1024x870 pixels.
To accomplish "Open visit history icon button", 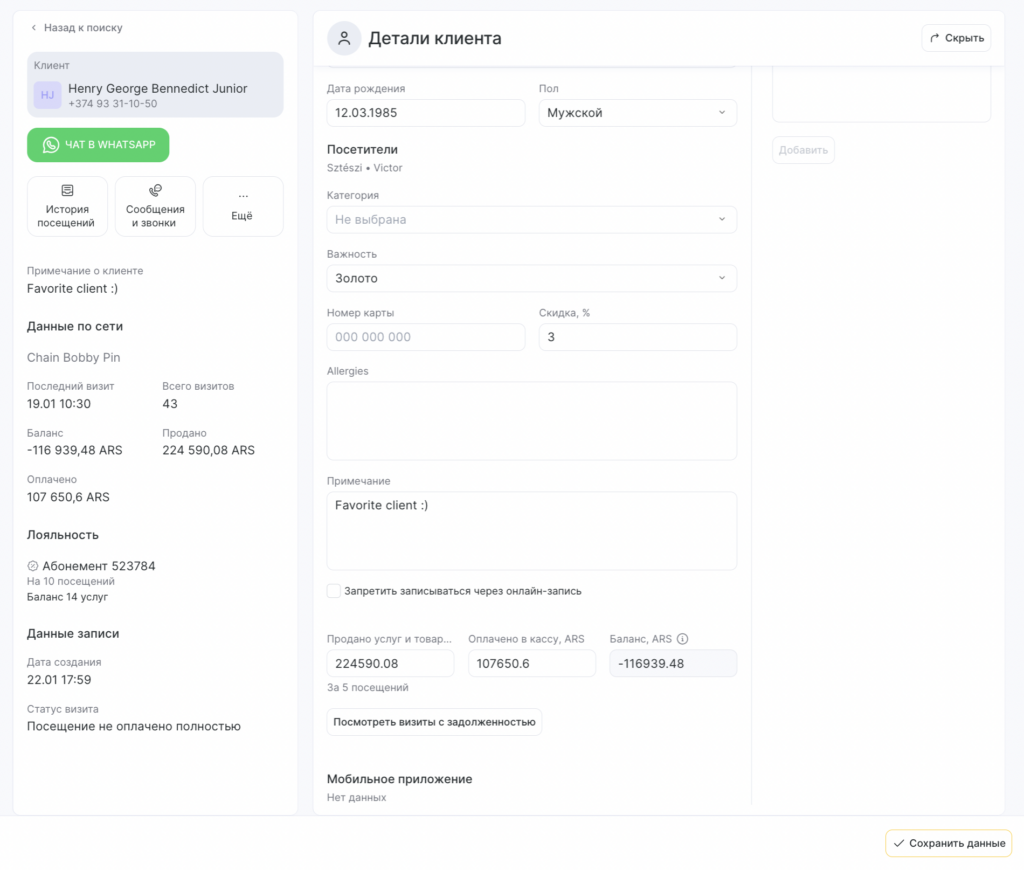I will coord(67,190).
